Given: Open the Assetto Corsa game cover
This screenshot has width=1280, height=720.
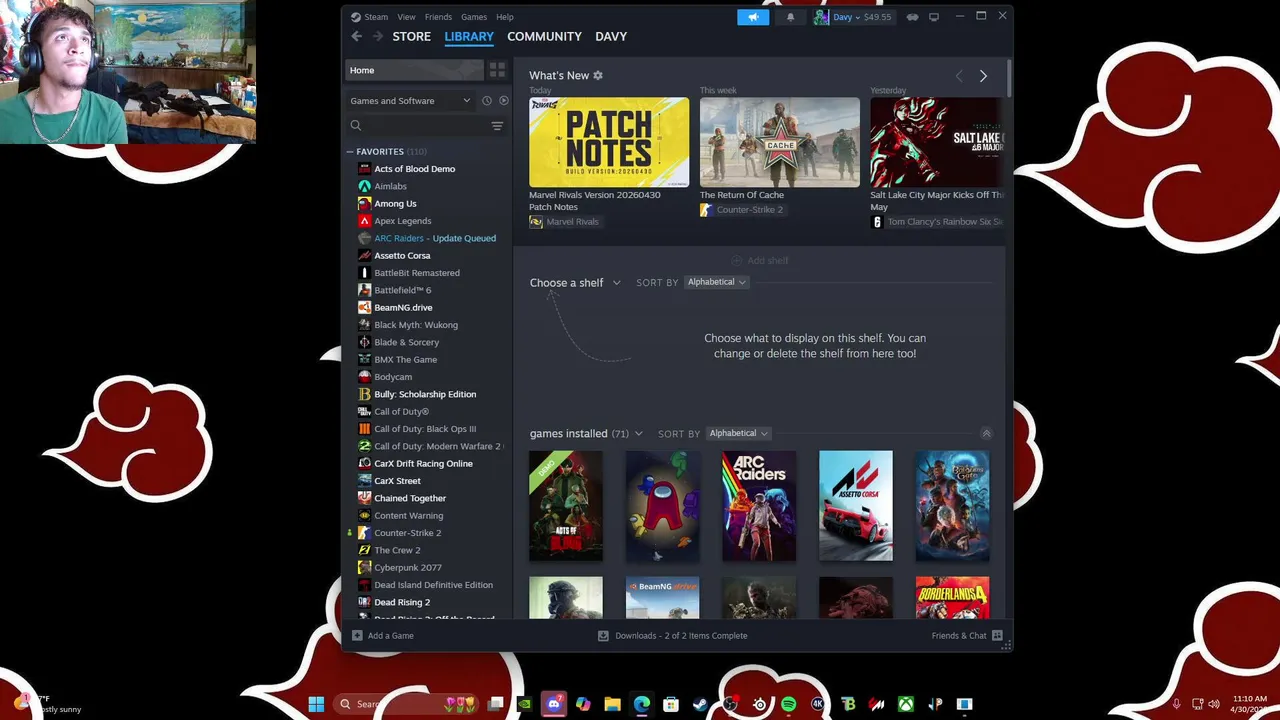Looking at the screenshot, I should tap(856, 506).
